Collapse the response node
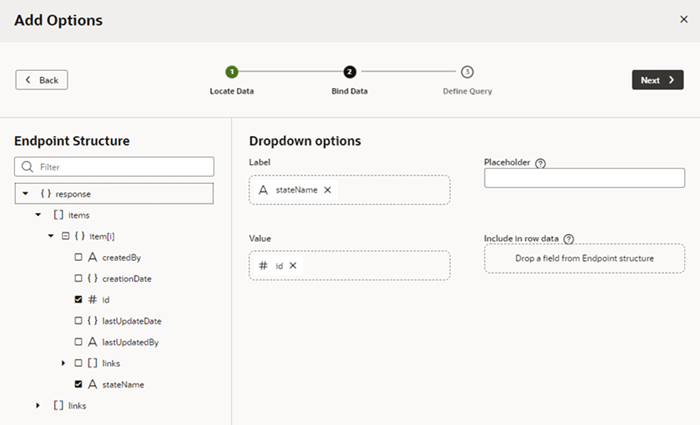The image size is (700, 425). (x=25, y=194)
